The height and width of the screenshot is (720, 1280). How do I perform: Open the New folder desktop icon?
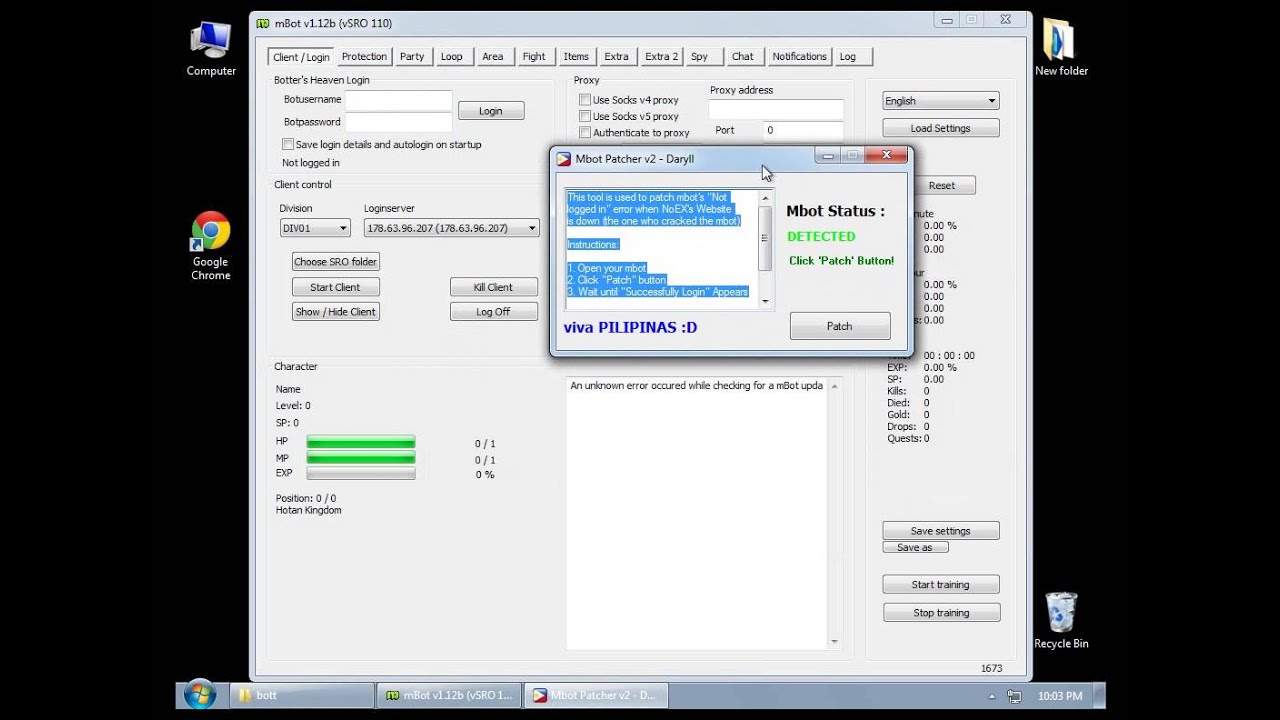pyautogui.click(x=1061, y=49)
